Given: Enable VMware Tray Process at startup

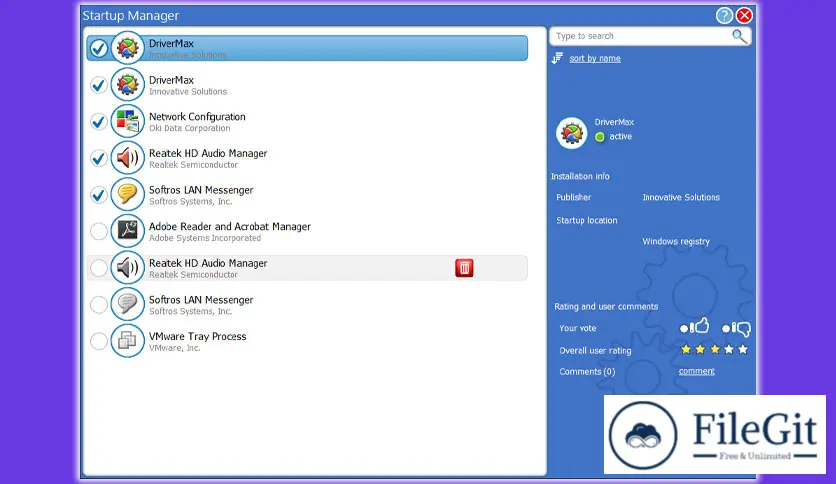Looking at the screenshot, I should (x=99, y=341).
